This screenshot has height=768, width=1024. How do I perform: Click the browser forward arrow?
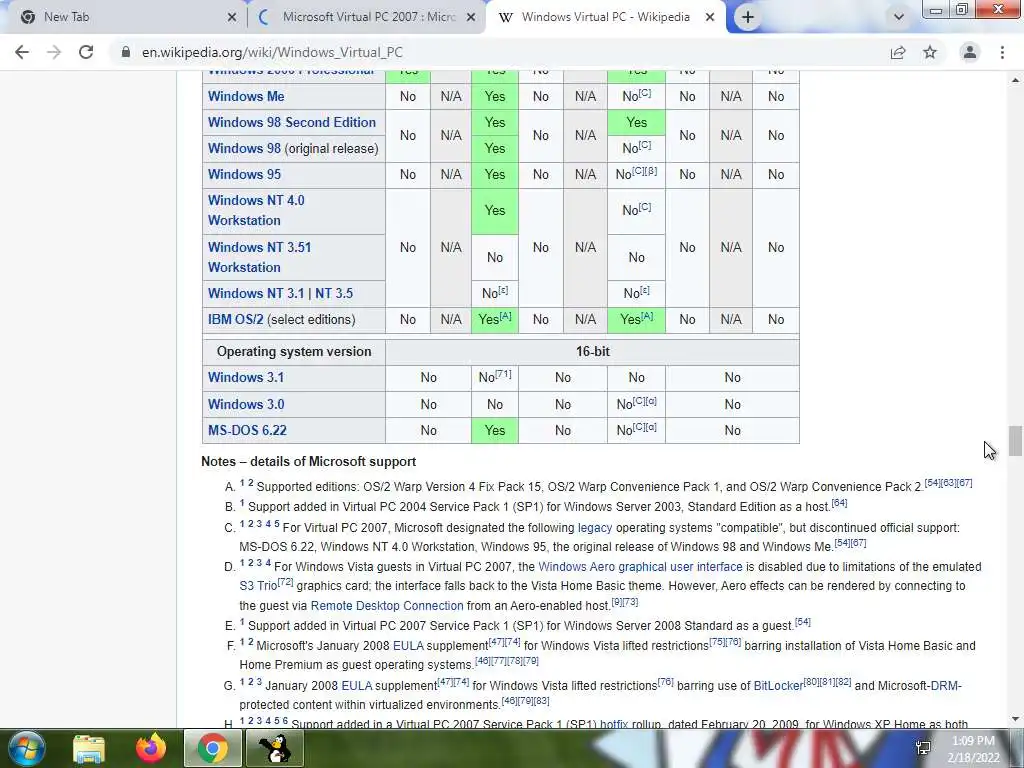tap(54, 52)
